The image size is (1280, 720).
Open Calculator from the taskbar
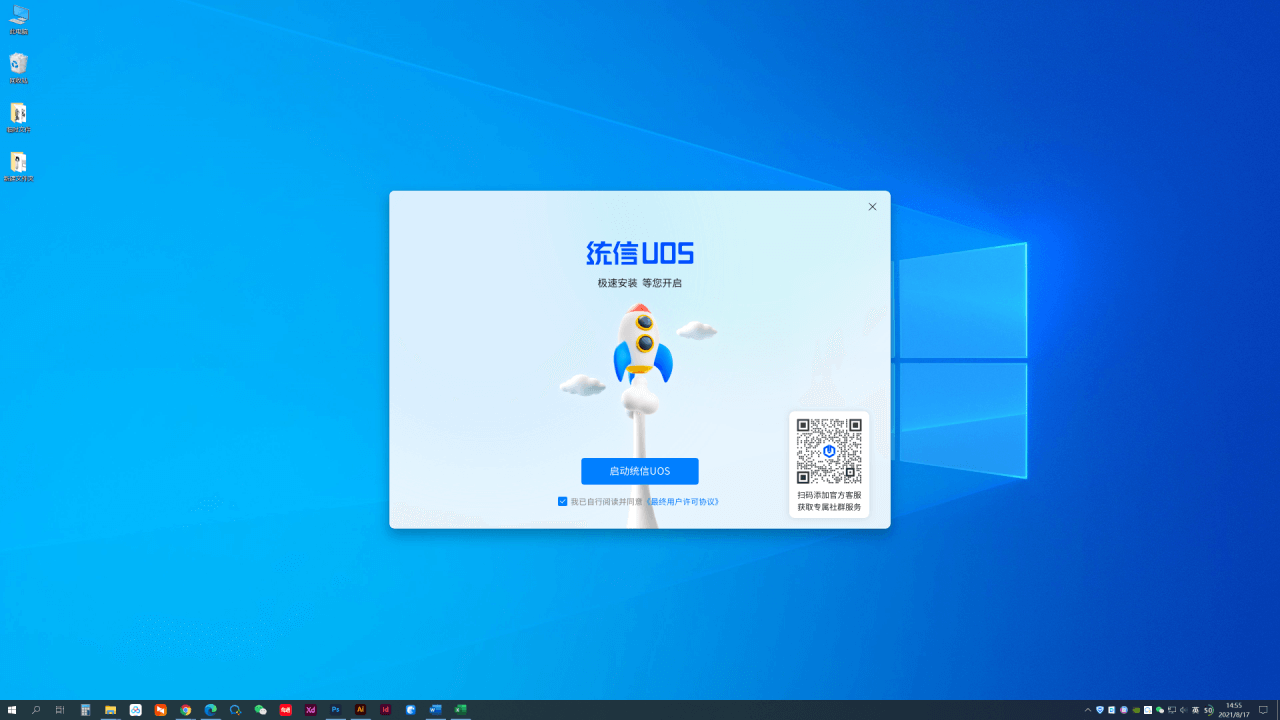point(86,710)
